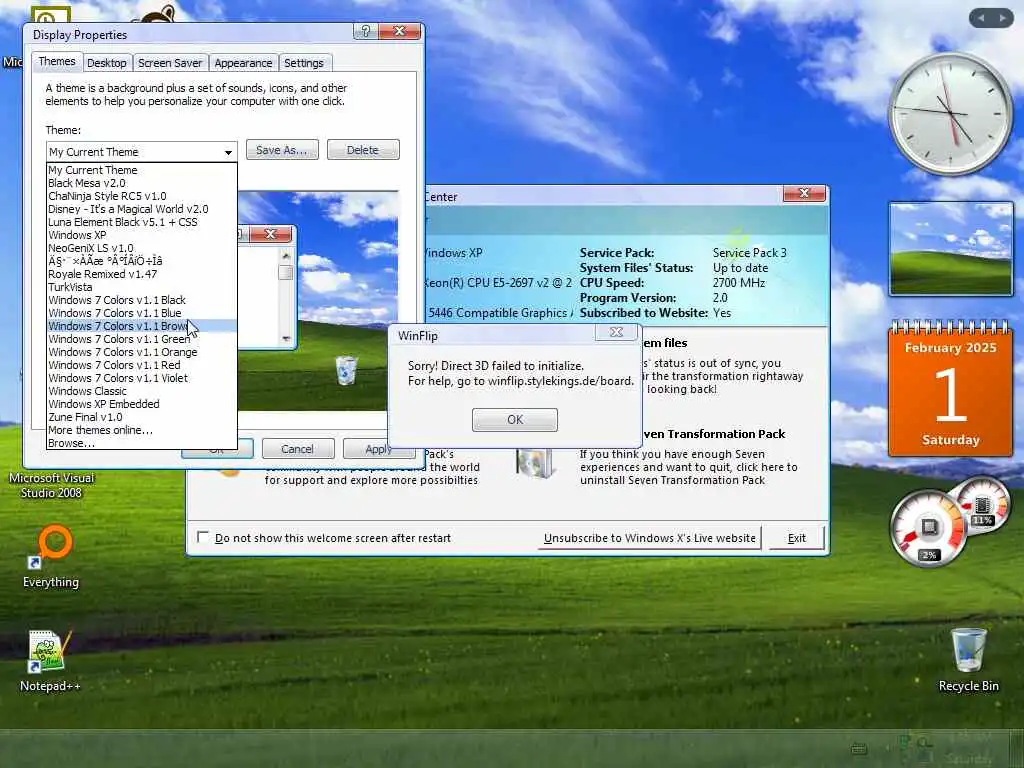Select 'Luna Element Black v5.1 + CSS'
1024x768 pixels.
141,222
